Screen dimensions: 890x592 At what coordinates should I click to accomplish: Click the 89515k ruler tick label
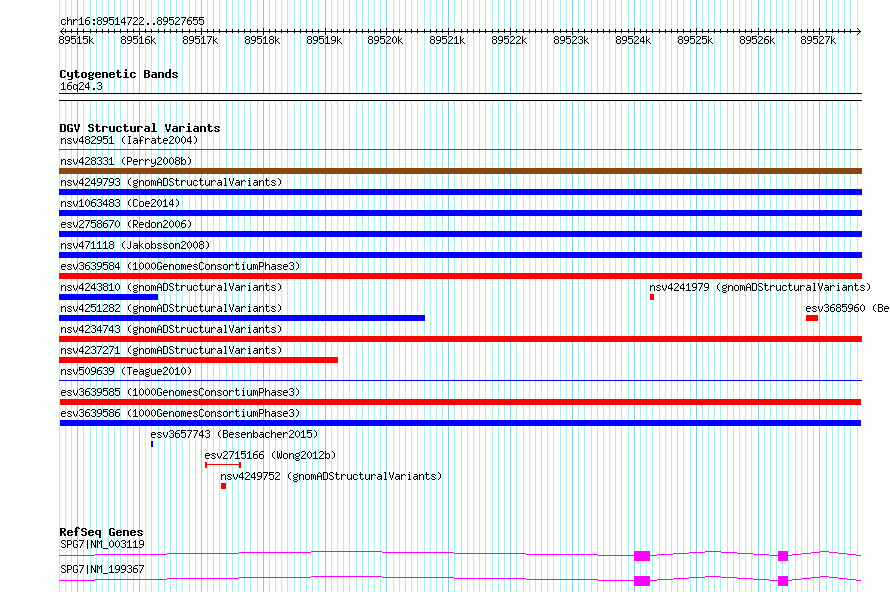point(76,40)
